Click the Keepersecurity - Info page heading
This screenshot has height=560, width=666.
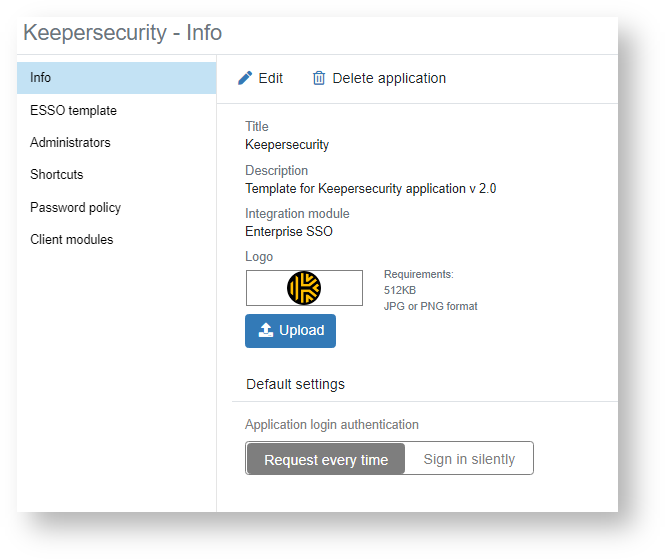pyautogui.click(x=122, y=32)
